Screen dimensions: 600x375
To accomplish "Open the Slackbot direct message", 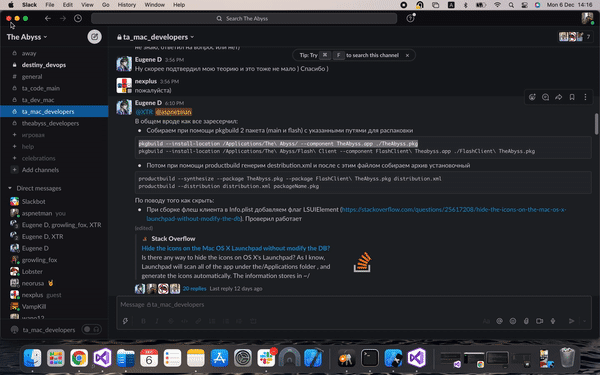I will (x=33, y=201).
